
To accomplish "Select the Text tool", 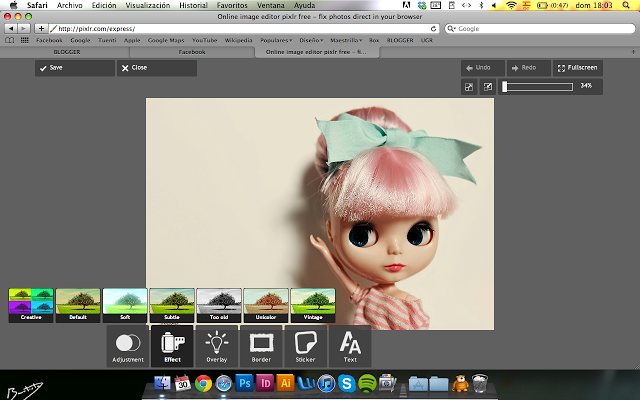I will click(350, 346).
